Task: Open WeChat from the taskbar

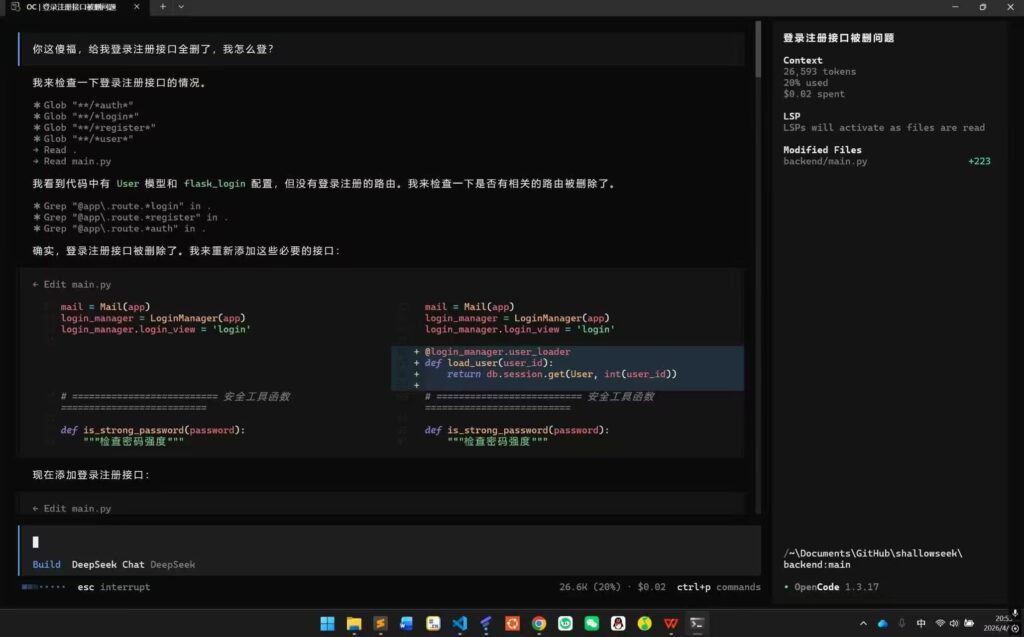Action: [x=592, y=624]
